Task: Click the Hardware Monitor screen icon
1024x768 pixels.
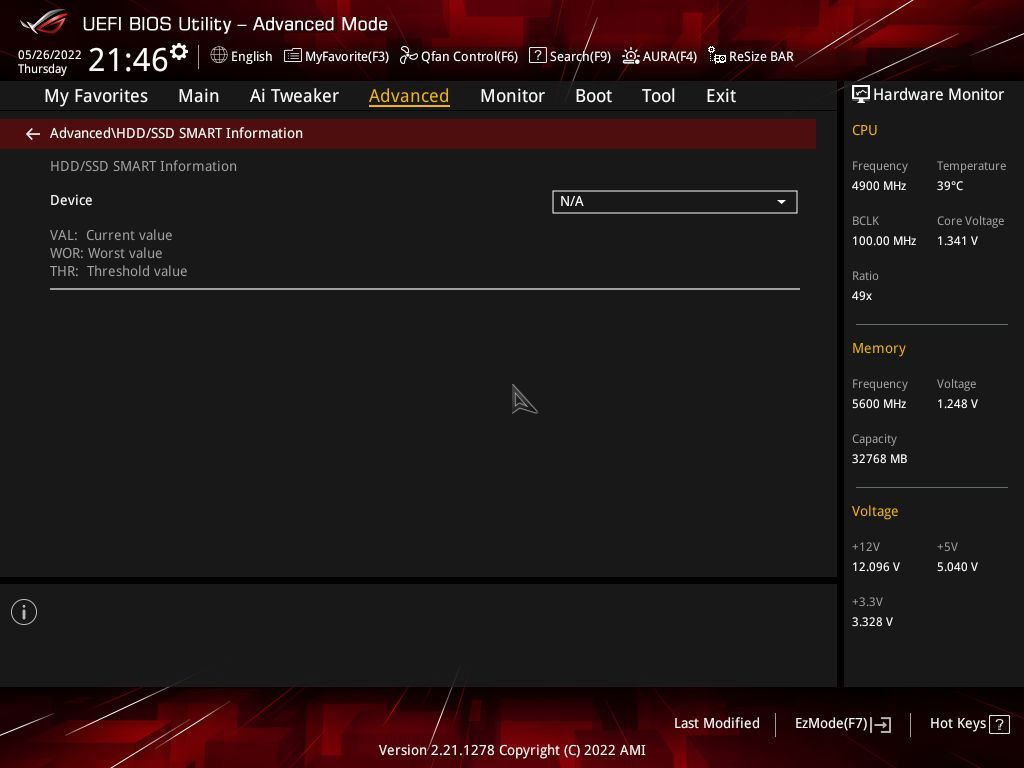Action: click(x=861, y=95)
